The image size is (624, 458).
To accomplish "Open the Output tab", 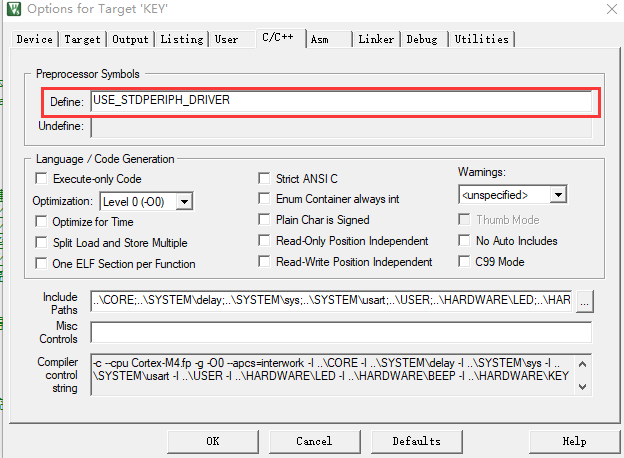I will pos(130,39).
